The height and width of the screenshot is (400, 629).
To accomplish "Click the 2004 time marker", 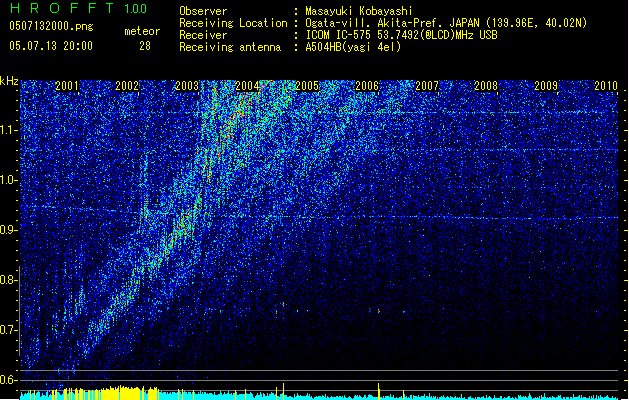I will pyautogui.click(x=247, y=85).
